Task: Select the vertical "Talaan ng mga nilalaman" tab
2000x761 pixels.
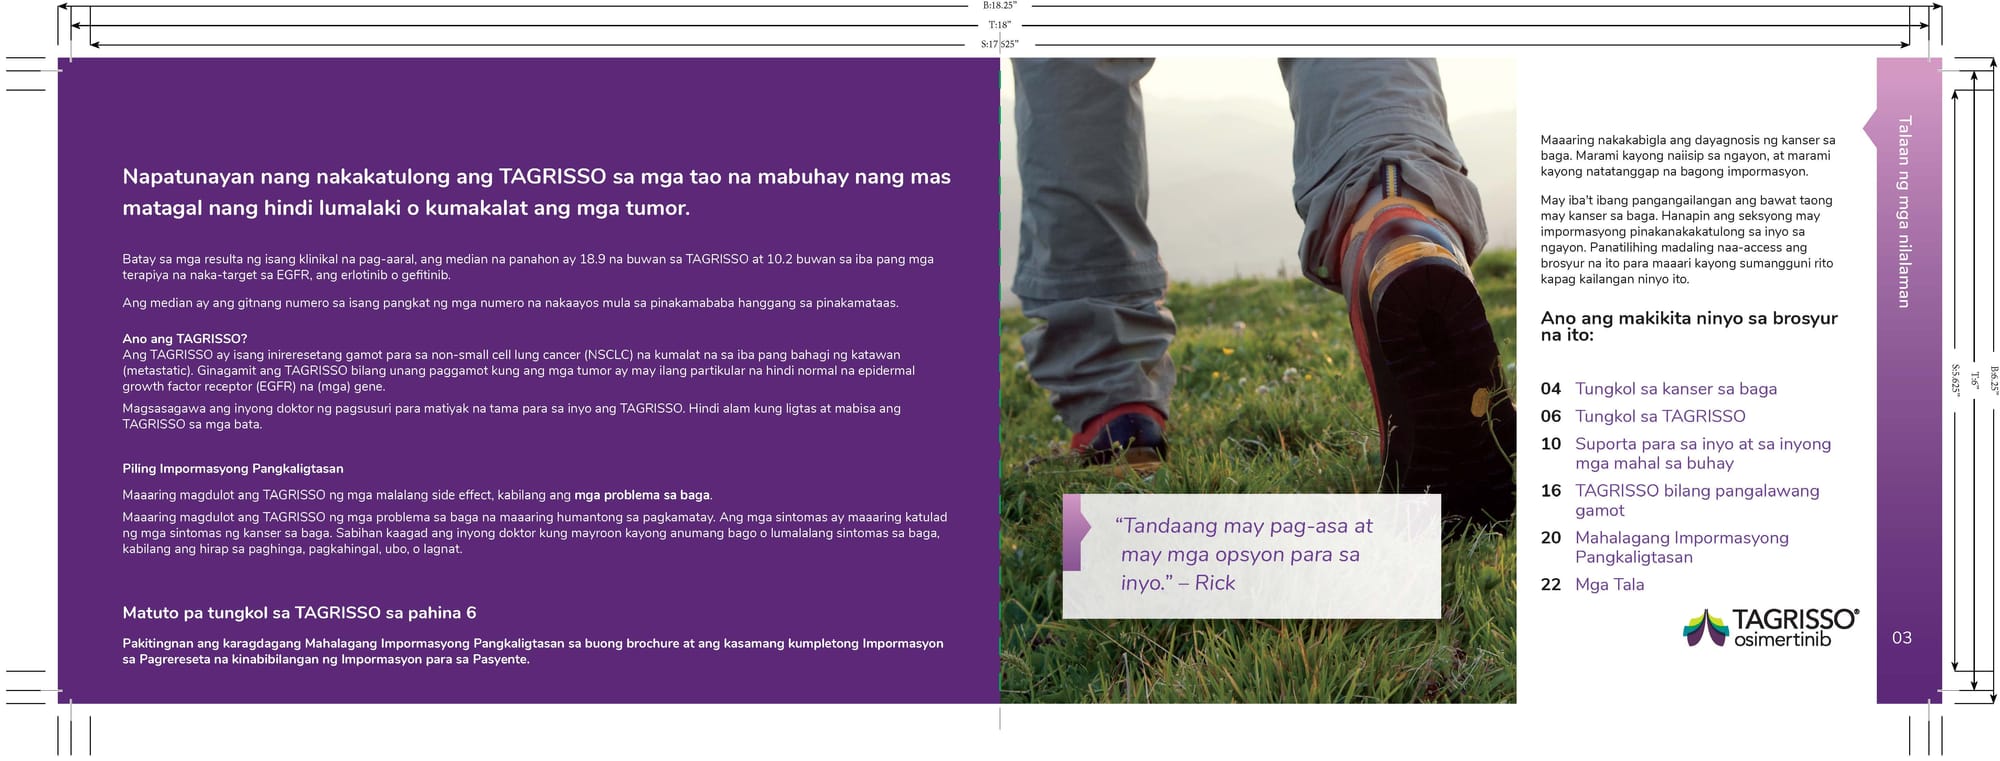Action: pos(1903,212)
